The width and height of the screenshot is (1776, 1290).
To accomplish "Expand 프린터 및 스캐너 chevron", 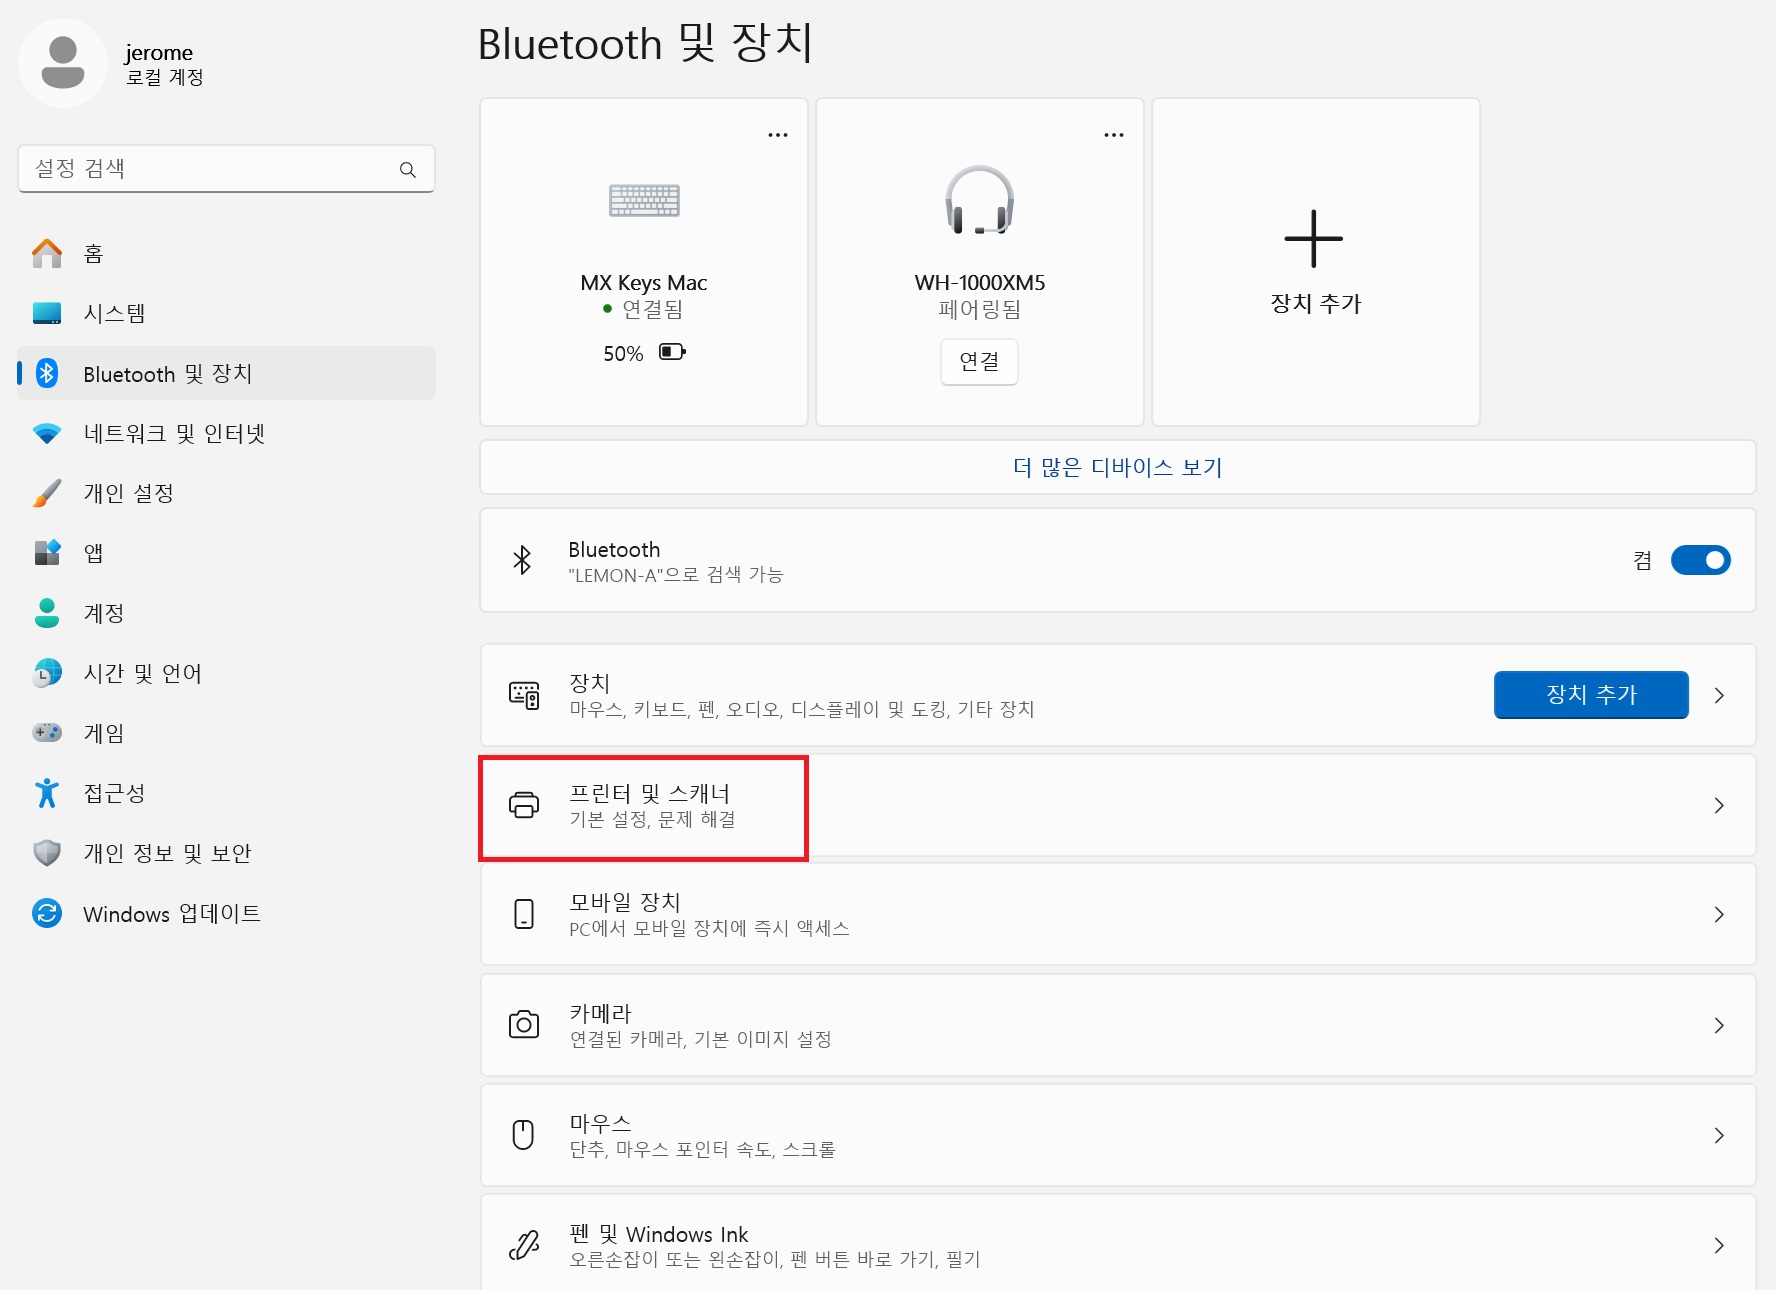I will [1719, 805].
